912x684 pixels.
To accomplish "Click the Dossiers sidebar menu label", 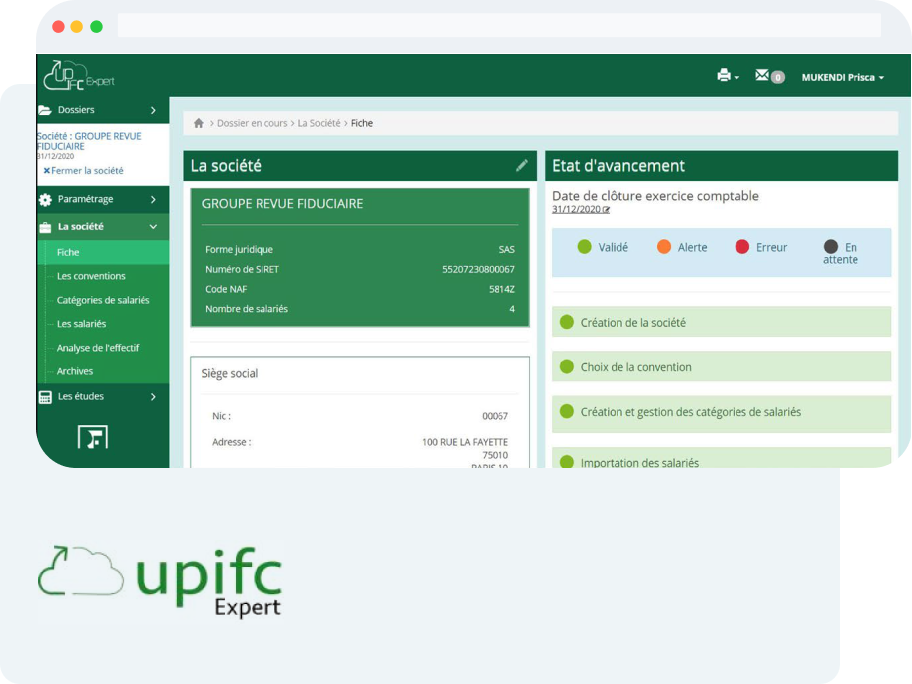I will coord(76,110).
